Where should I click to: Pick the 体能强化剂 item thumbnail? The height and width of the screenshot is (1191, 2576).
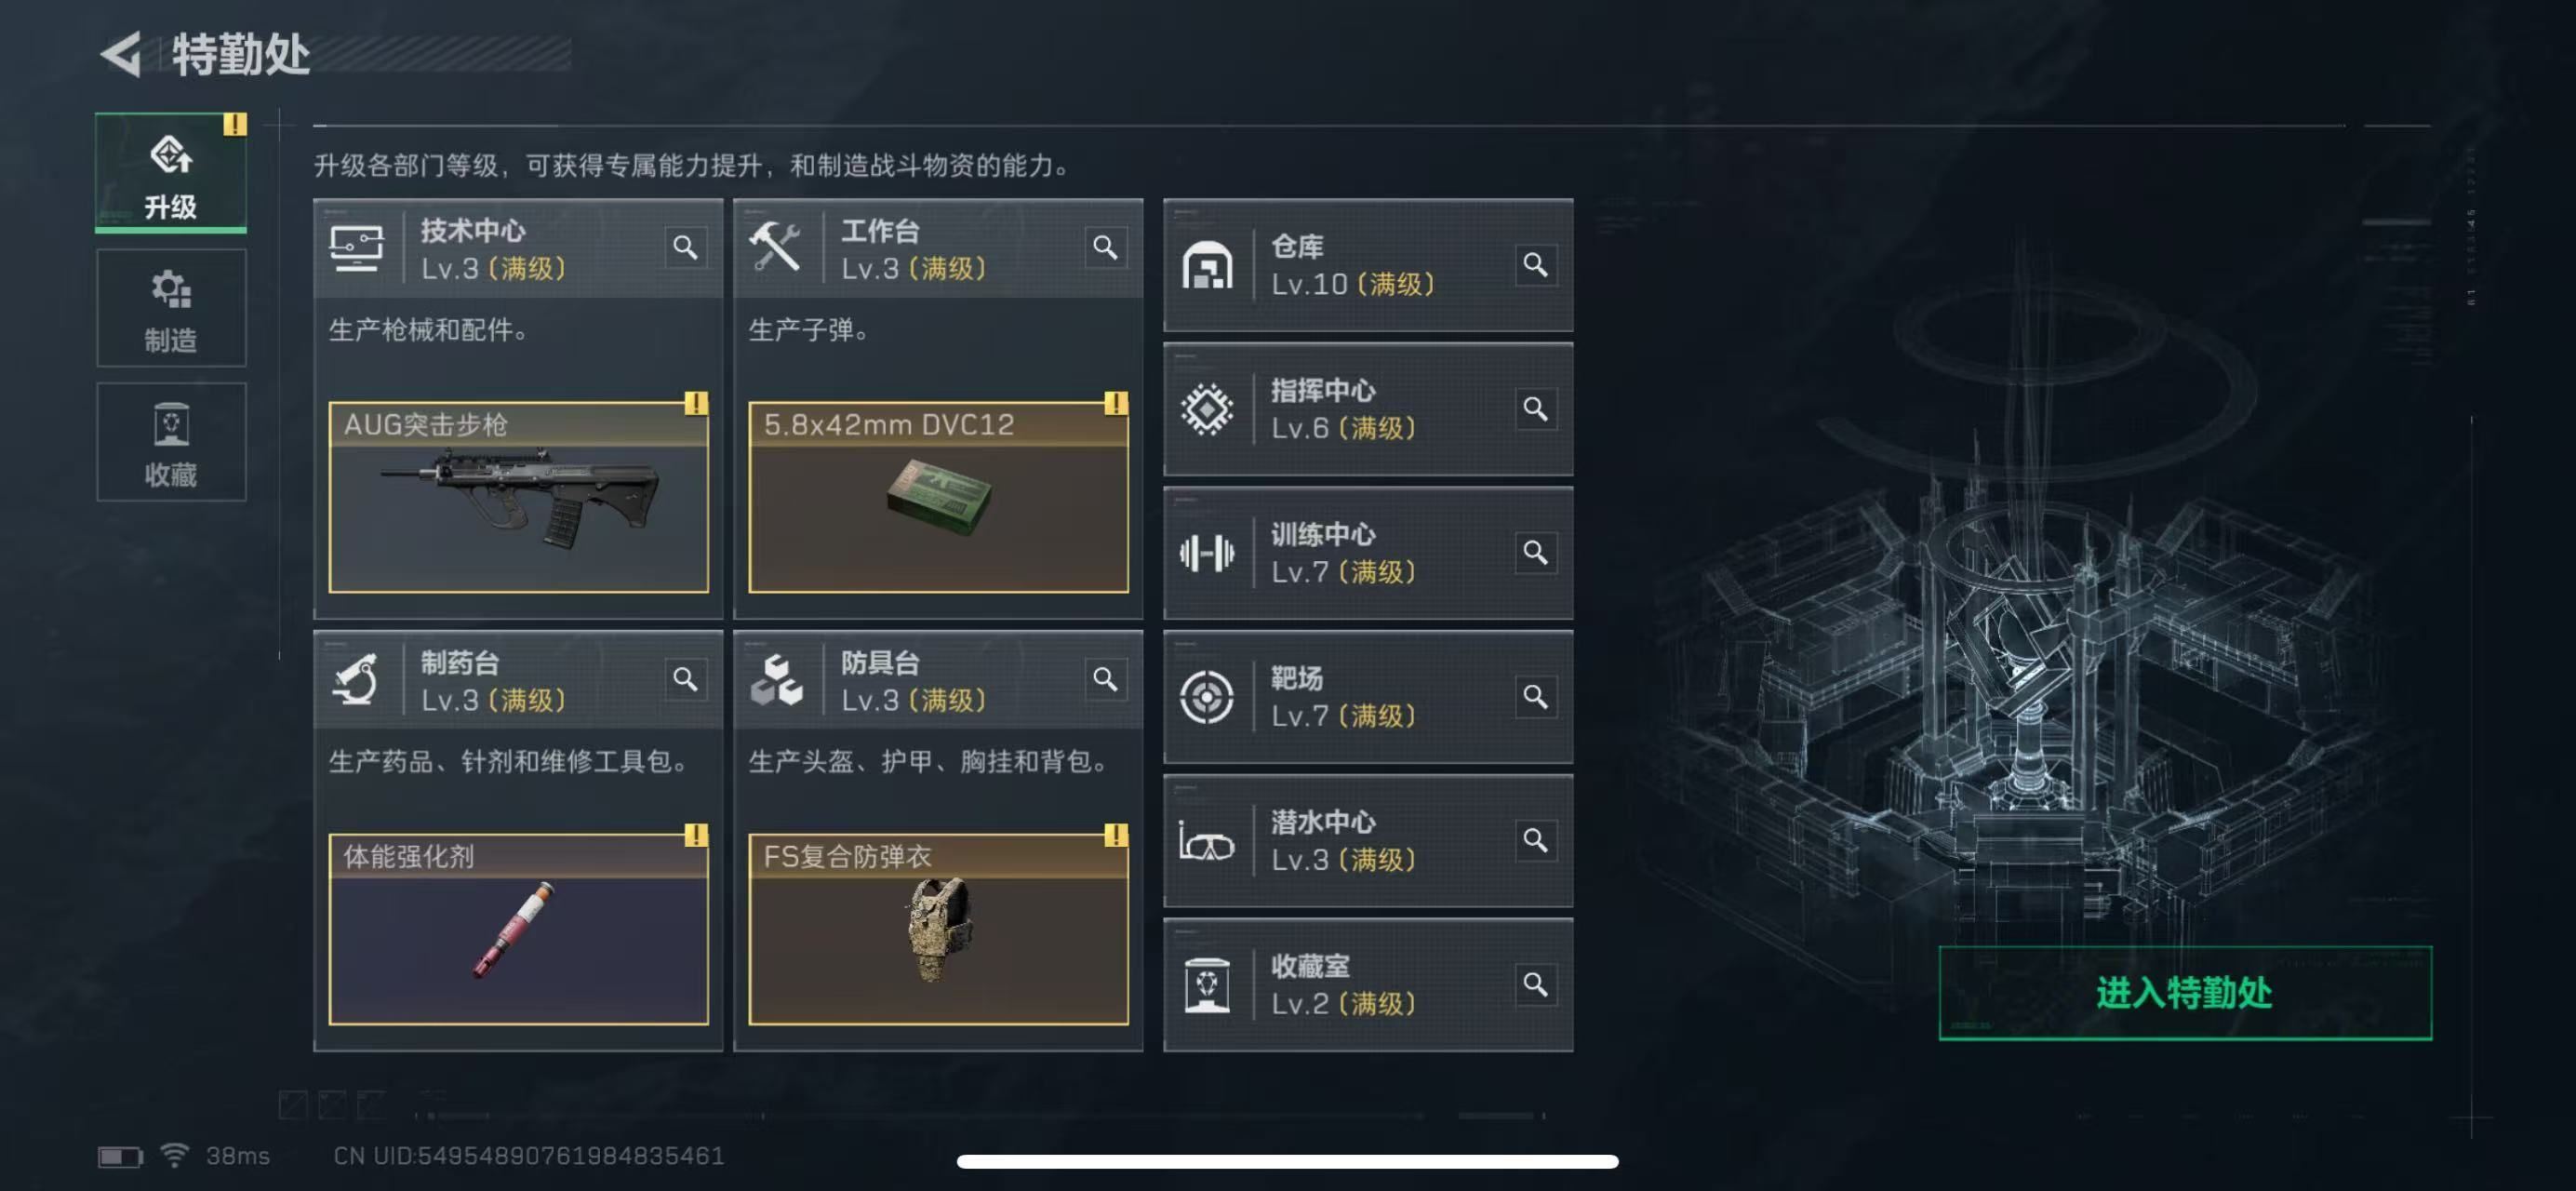point(518,929)
